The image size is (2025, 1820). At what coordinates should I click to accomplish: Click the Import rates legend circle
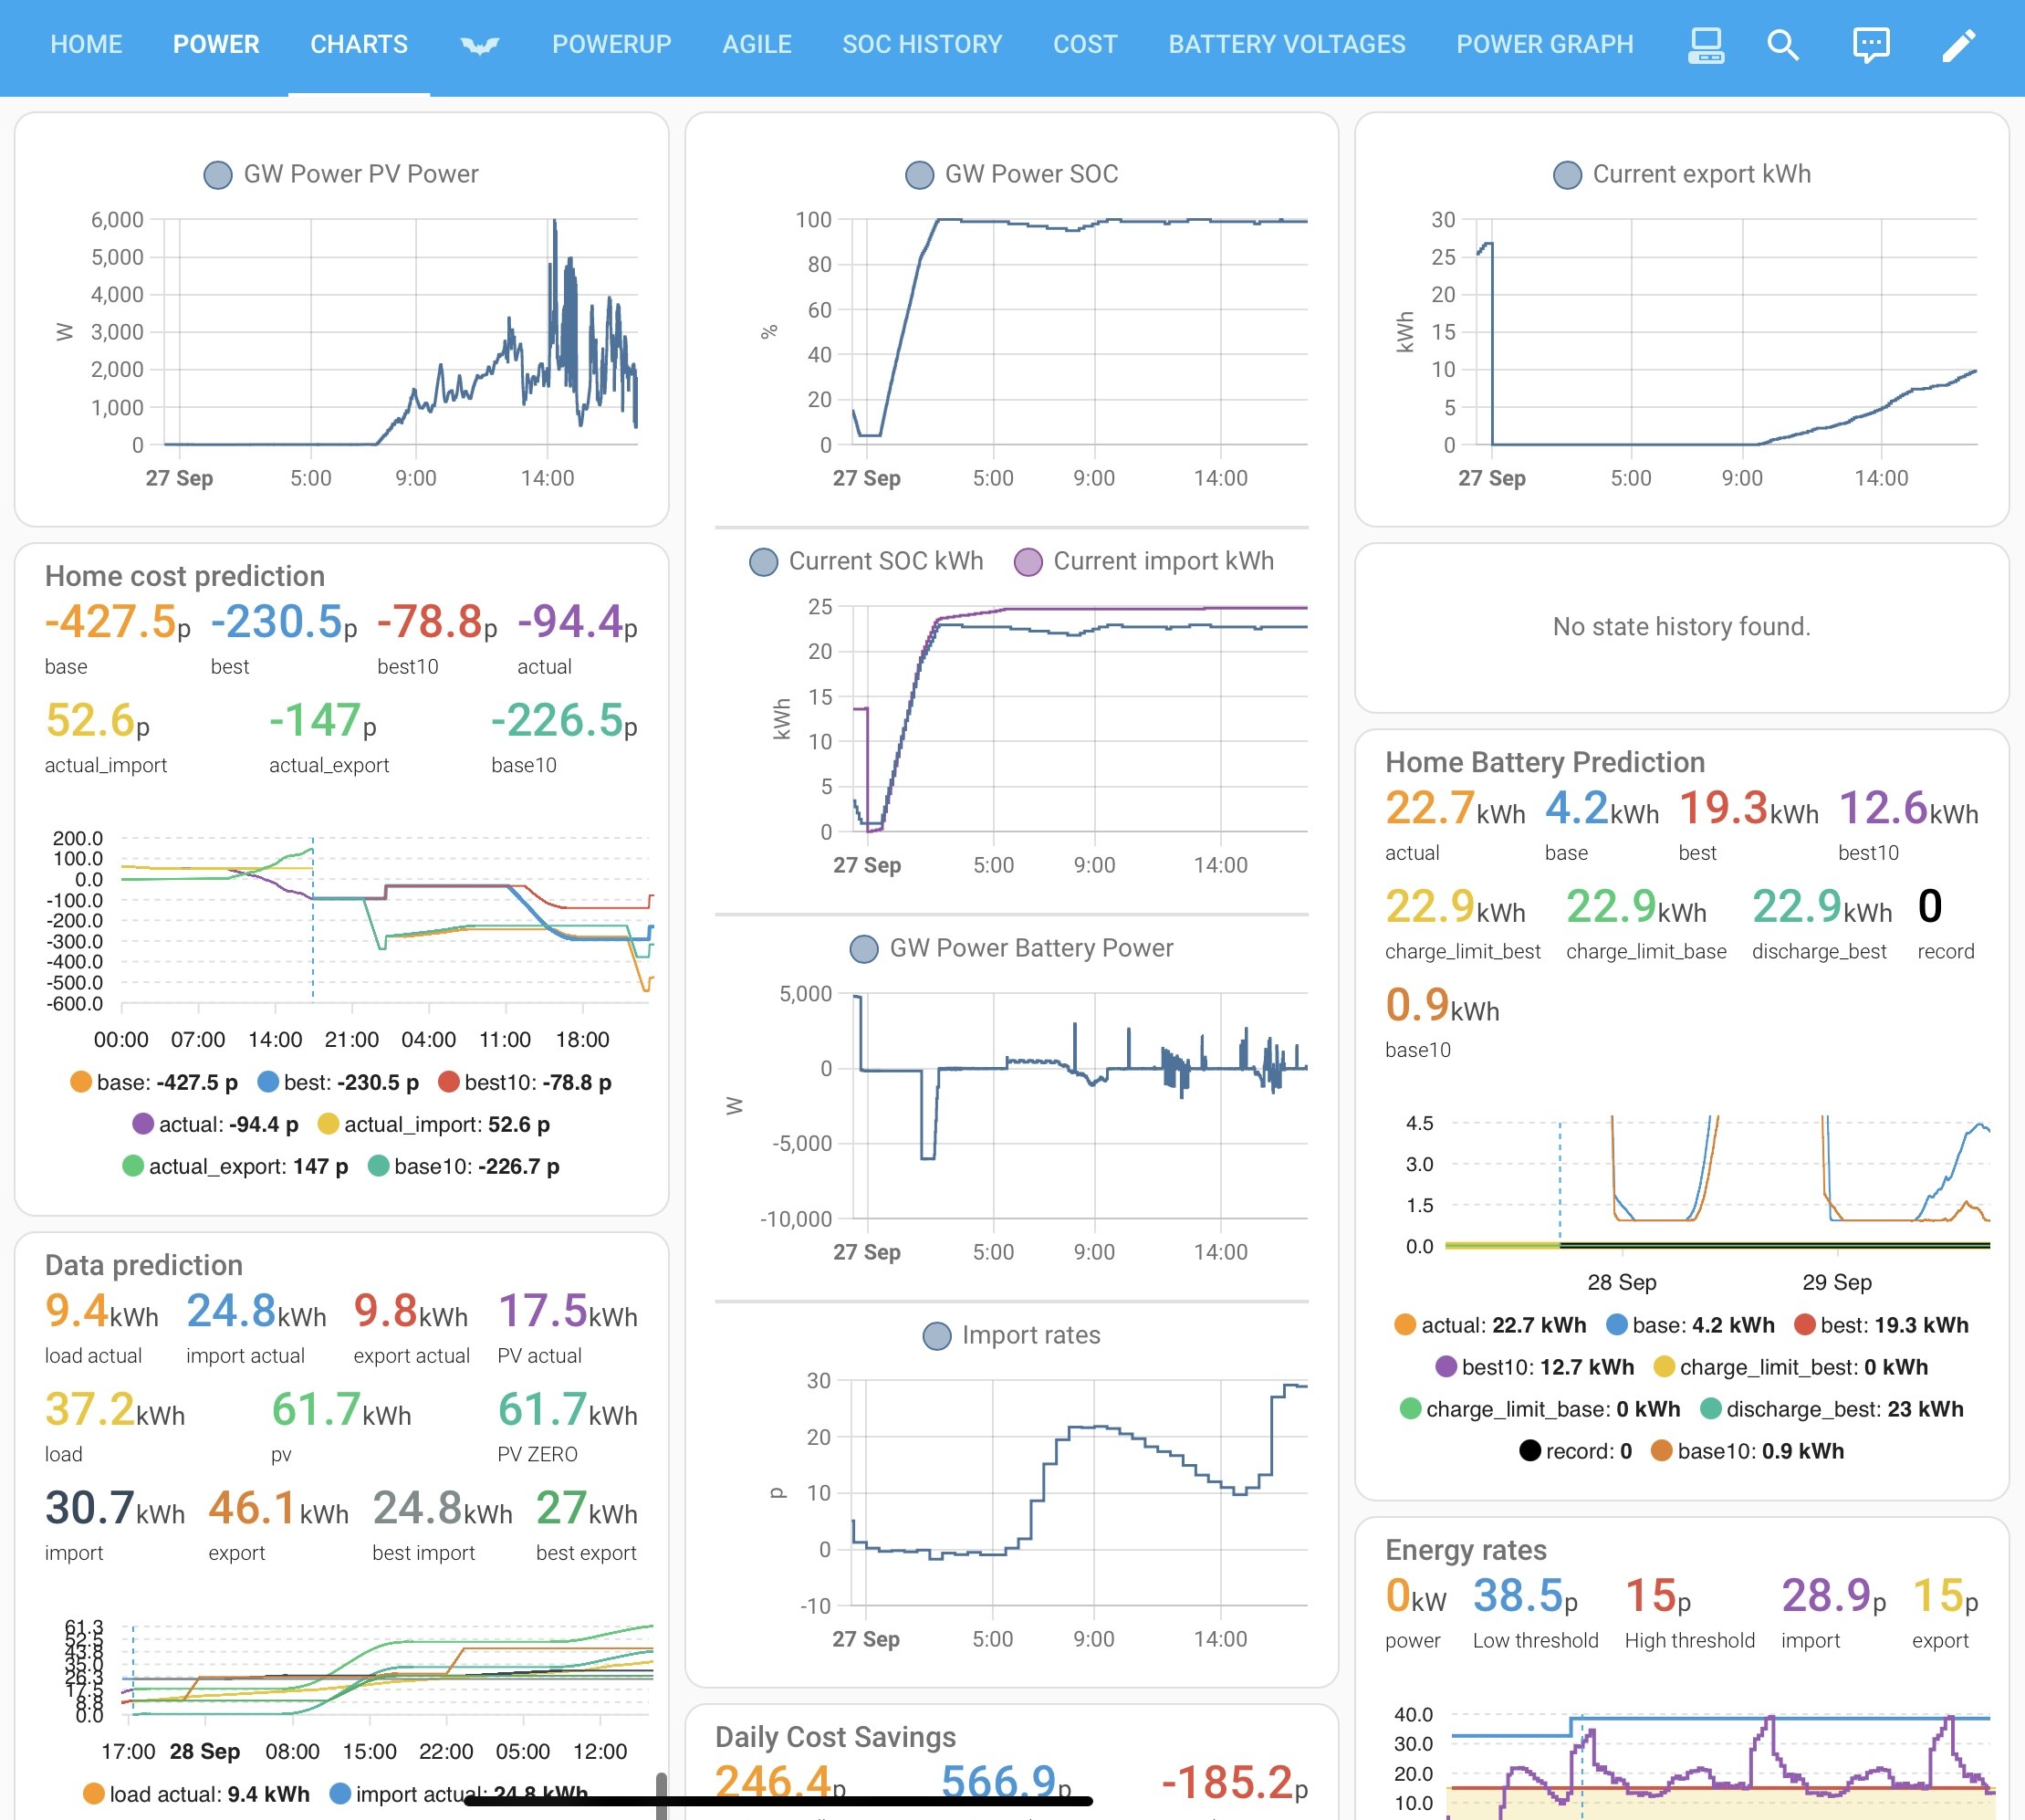937,1336
